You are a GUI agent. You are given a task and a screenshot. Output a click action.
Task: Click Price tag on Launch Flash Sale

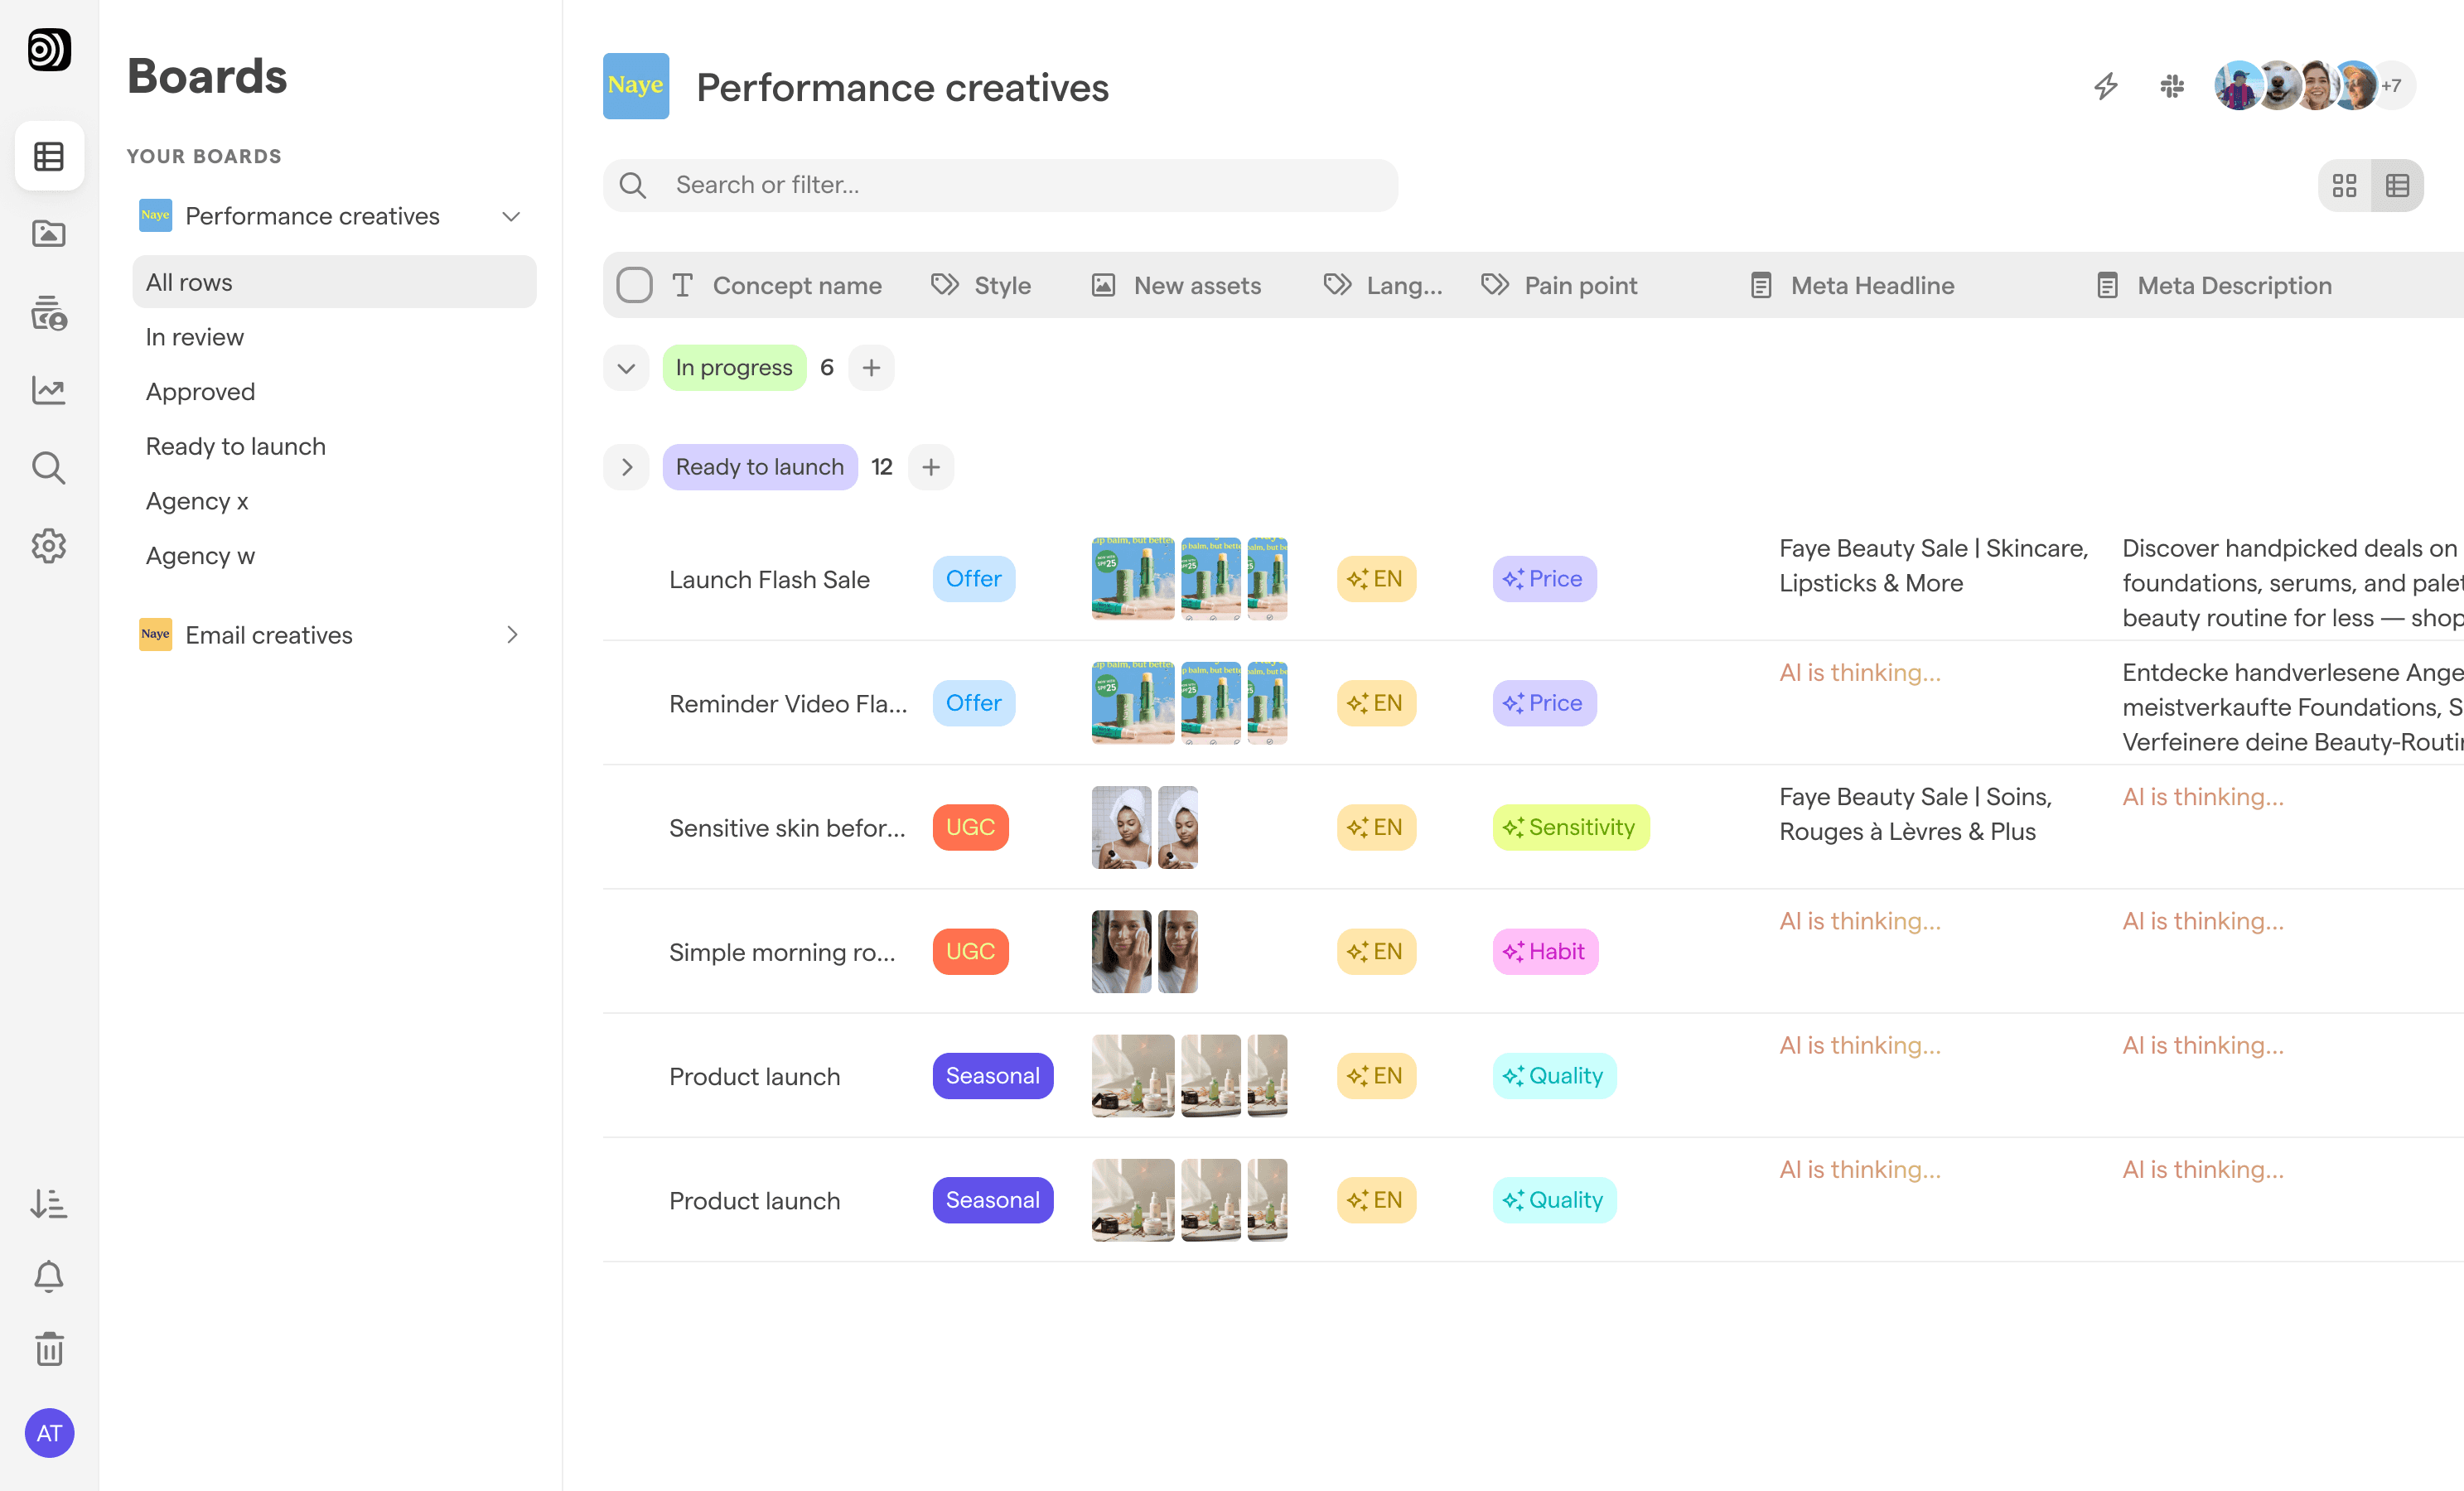1545,579
